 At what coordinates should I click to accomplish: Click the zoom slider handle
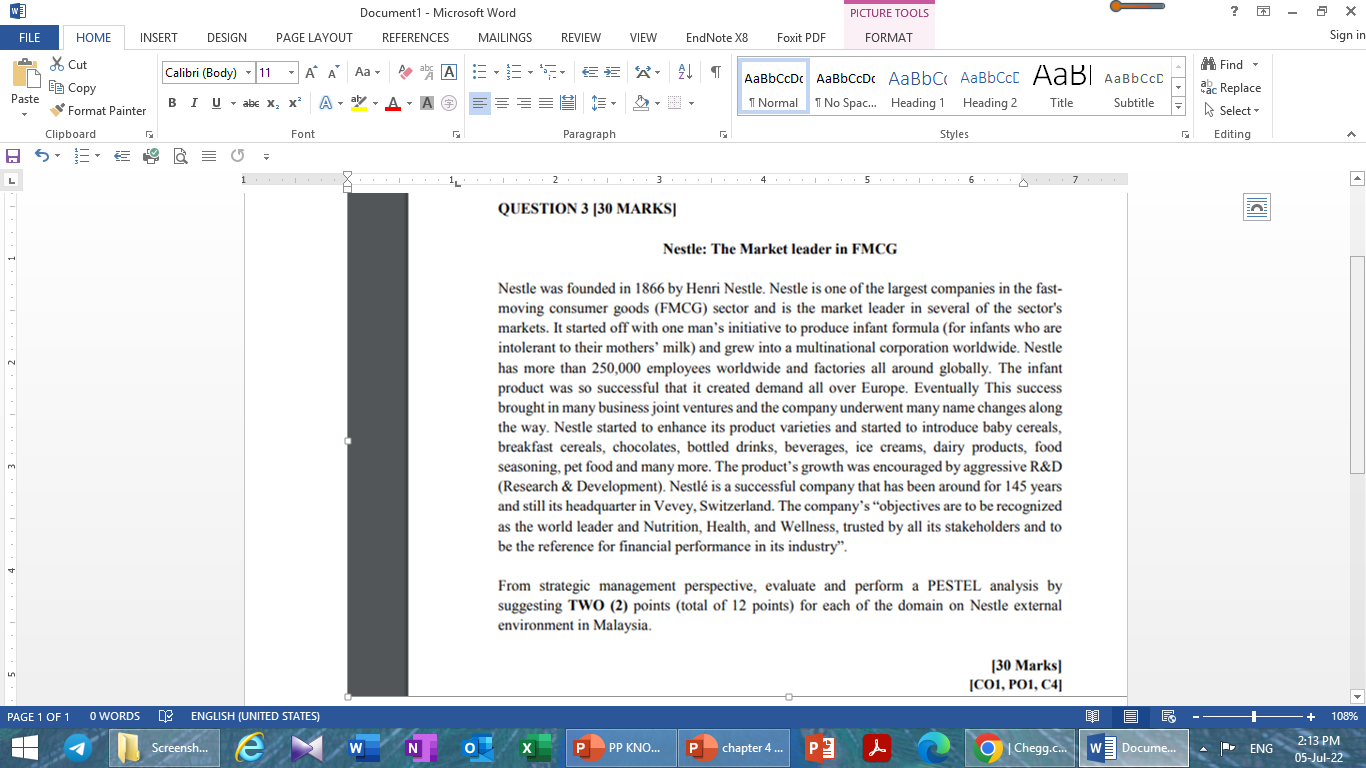(x=1254, y=717)
